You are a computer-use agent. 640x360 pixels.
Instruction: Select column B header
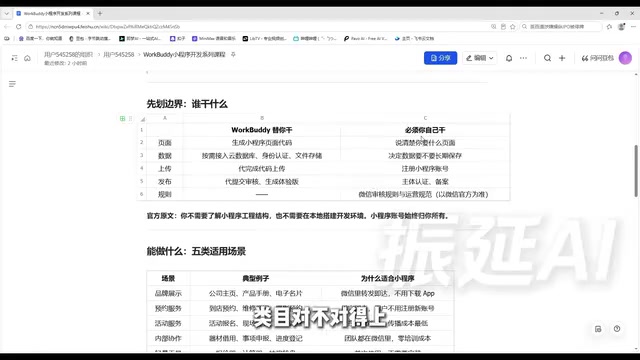coord(262,118)
